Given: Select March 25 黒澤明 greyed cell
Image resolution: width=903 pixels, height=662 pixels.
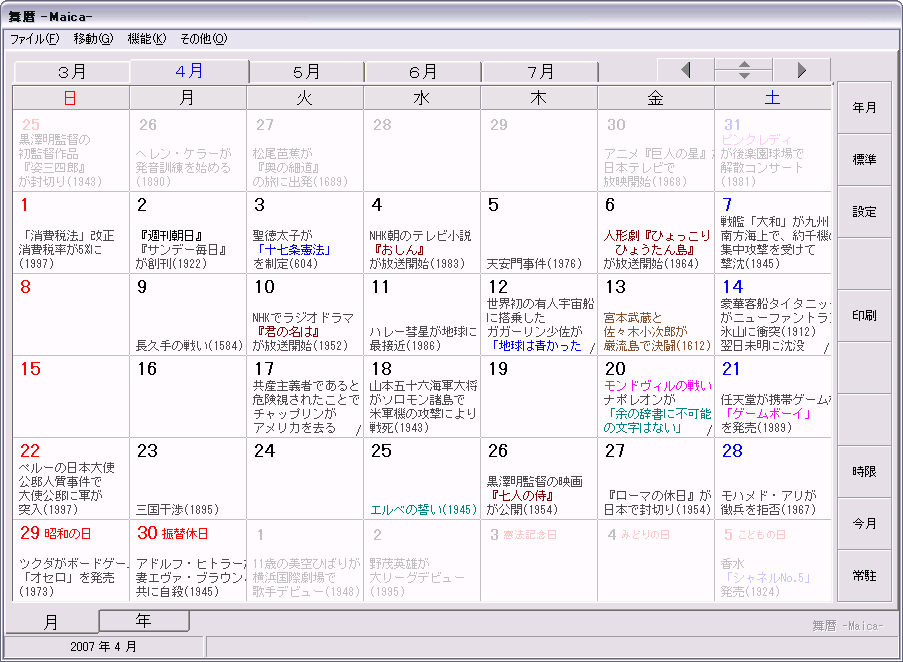Looking at the screenshot, I should coord(71,151).
